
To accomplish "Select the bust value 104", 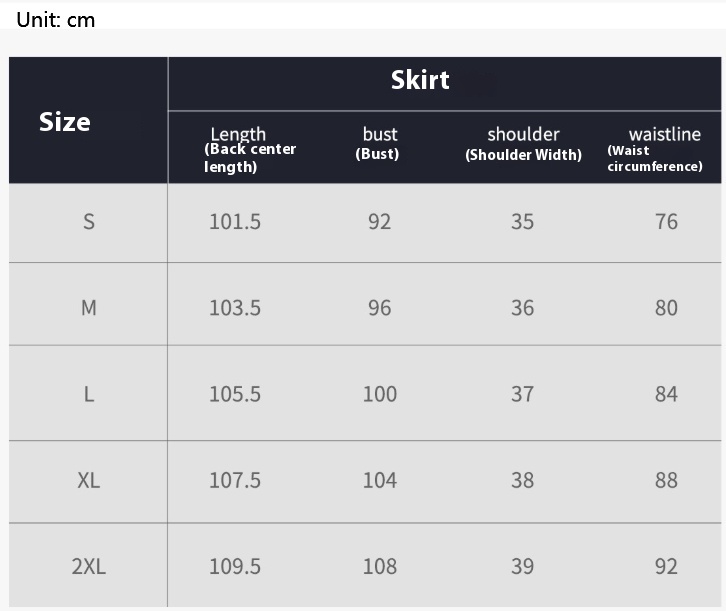I will [x=380, y=480].
